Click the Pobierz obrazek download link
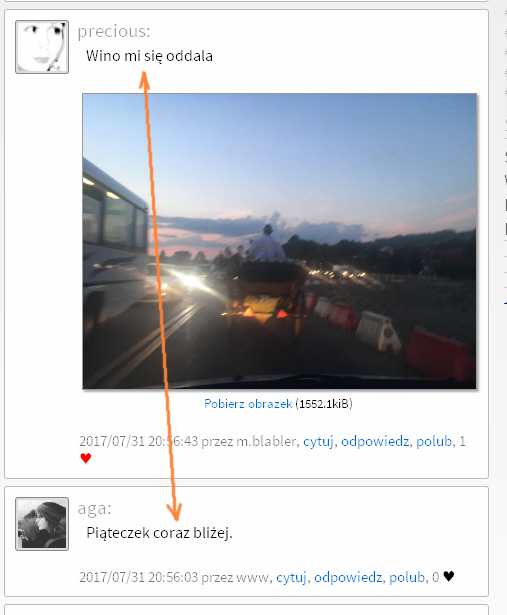Screen dimensions: 507x615 (x=248, y=404)
